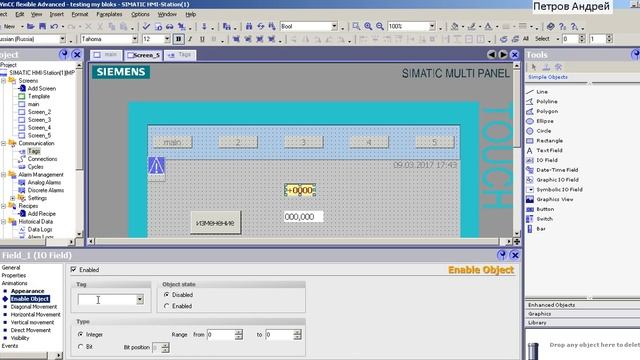The image size is (640, 360).
Task: Zoom in with the magnifier plus icon
Action: 368,26
